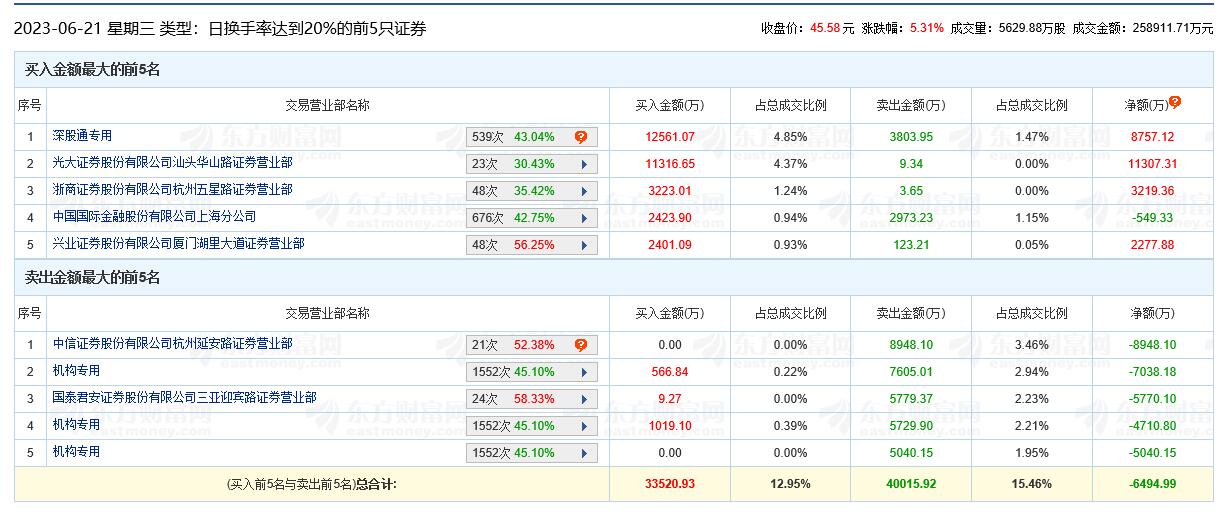Expand the arrow beside 48次 56.25% for 兴业证券
The image size is (1228, 514).
[582, 245]
